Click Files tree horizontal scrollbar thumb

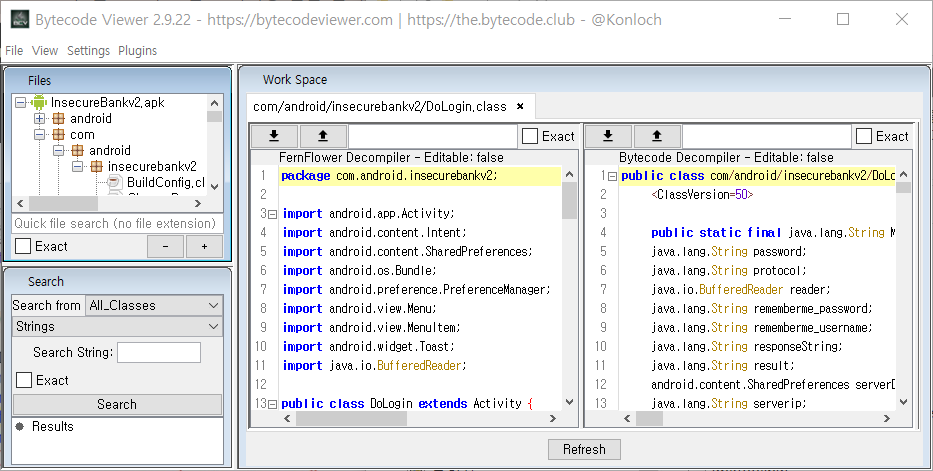62,203
